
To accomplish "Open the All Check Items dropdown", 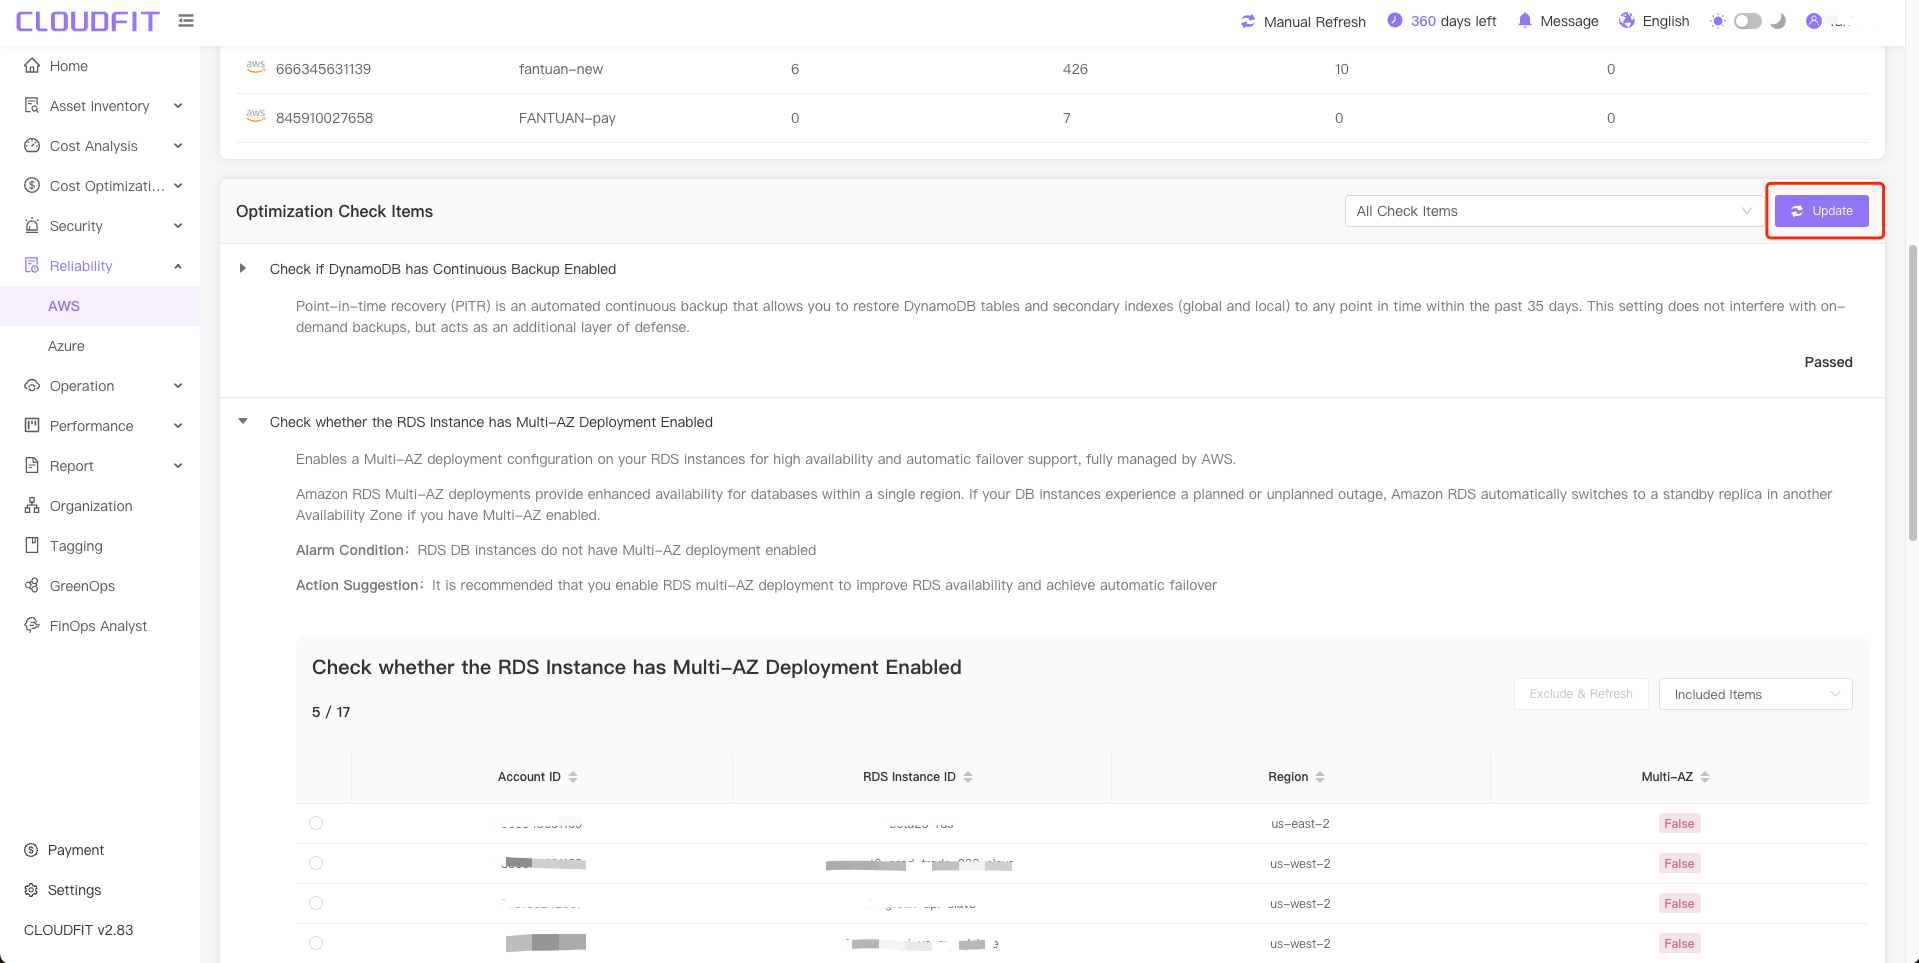I will 1554,211.
